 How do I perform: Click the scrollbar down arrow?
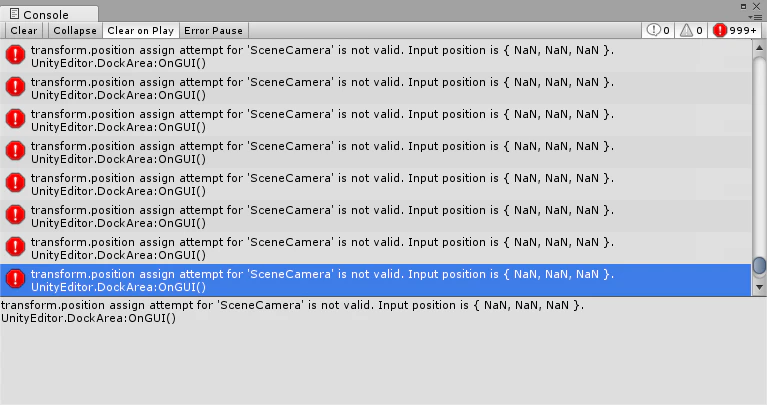[759, 287]
